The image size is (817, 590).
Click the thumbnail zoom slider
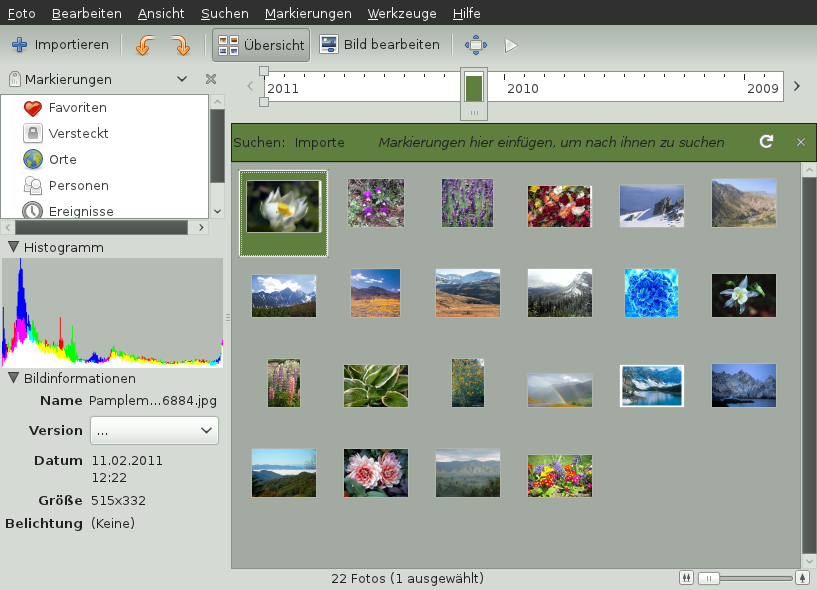[745, 578]
